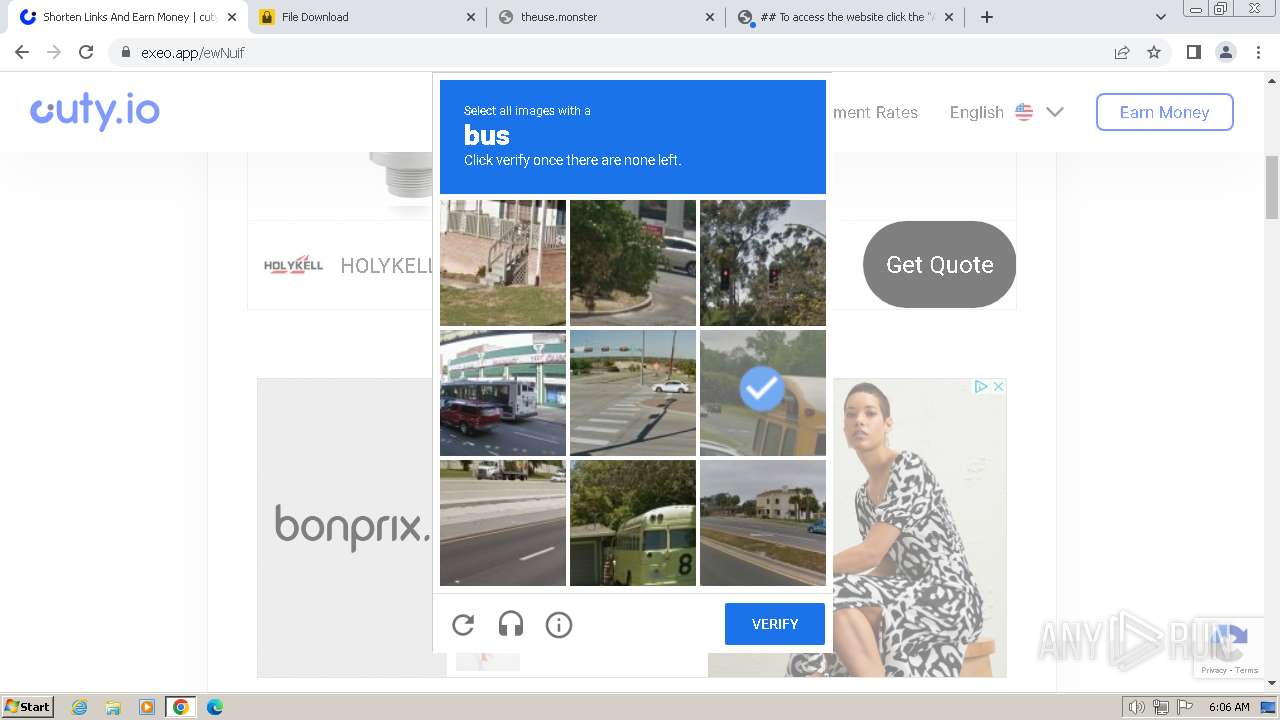The width and height of the screenshot is (1280, 720).
Task: Deselect the checked yellow school bus tile
Action: point(763,393)
